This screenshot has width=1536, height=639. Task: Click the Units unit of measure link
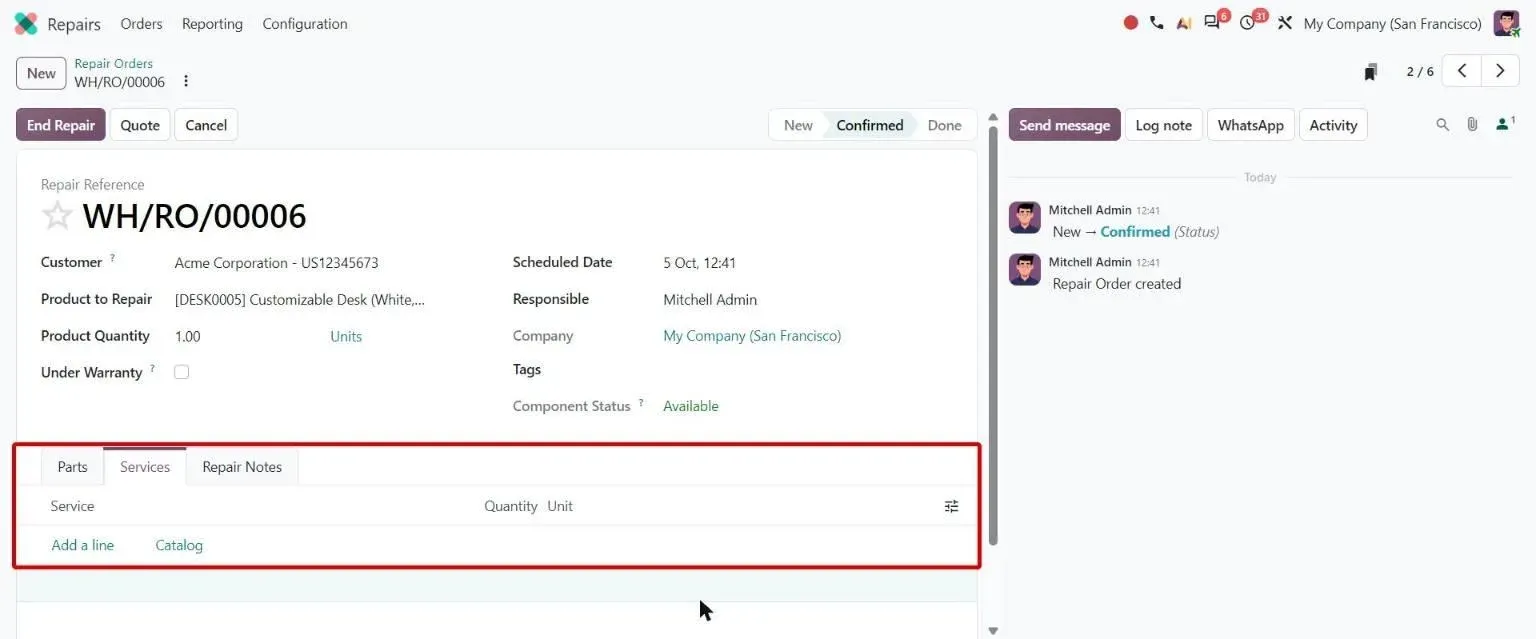tap(346, 336)
